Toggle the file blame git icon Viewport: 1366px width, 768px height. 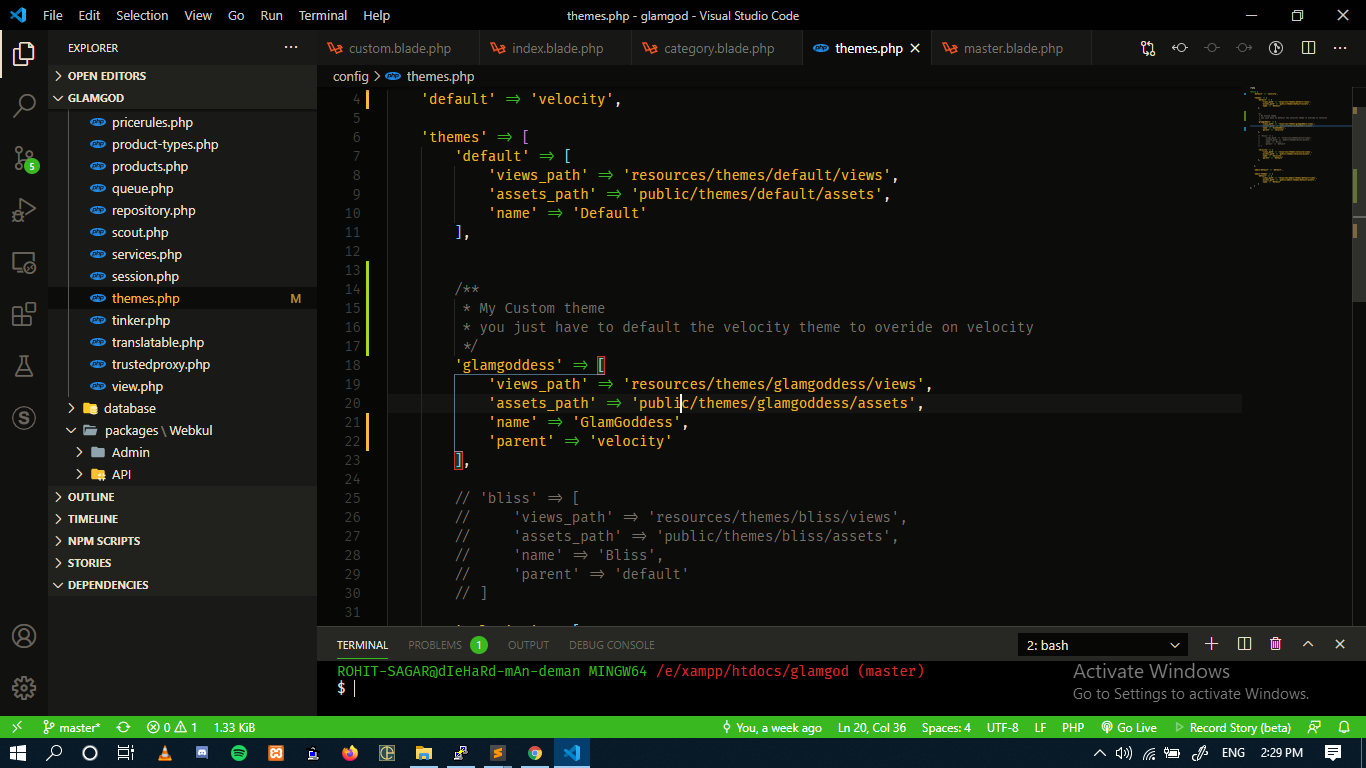[x=1276, y=48]
